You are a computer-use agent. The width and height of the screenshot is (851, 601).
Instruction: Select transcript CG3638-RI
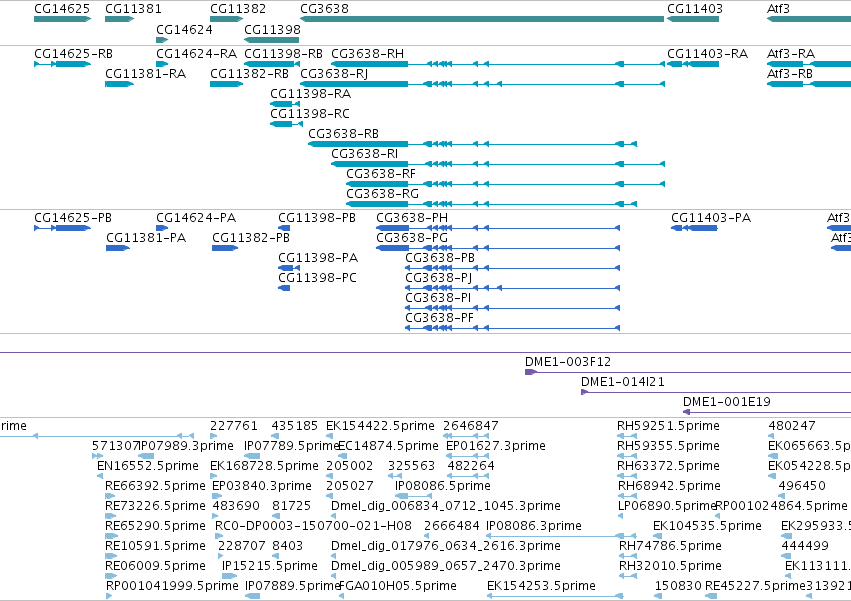coord(364,154)
